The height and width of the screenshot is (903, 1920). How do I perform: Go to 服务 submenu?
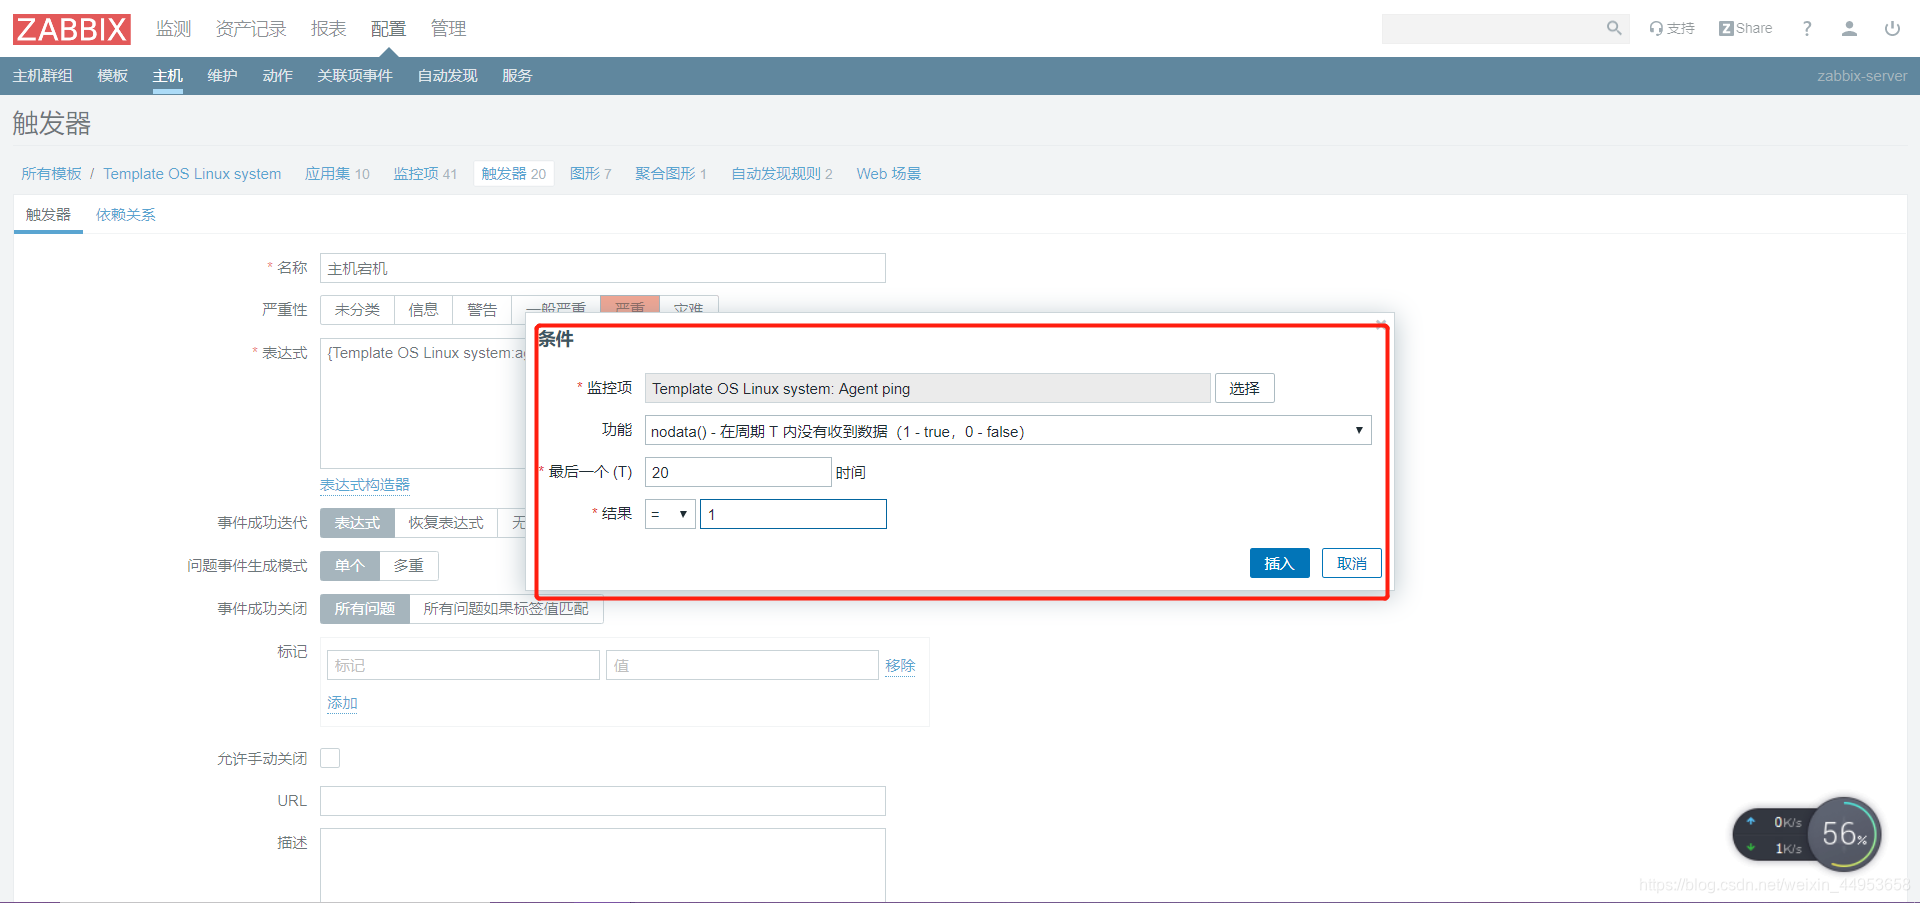(x=517, y=76)
